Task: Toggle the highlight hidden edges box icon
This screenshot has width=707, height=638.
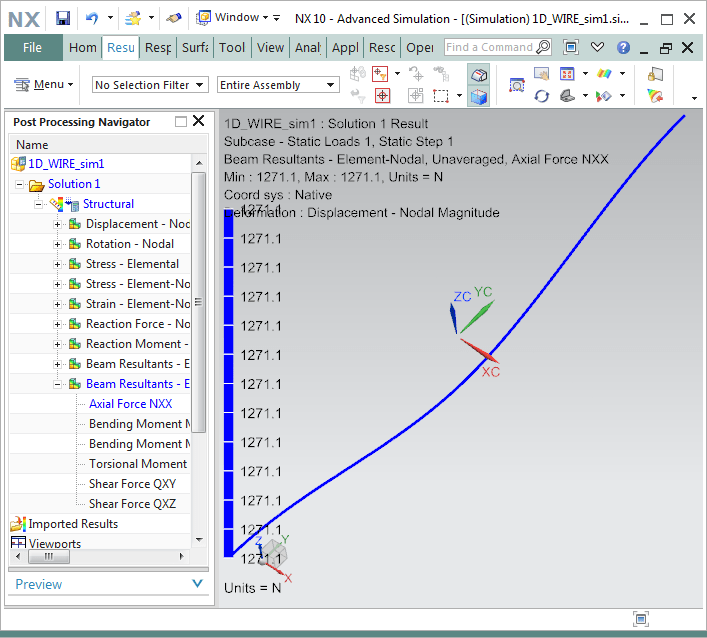Action: click(478, 74)
